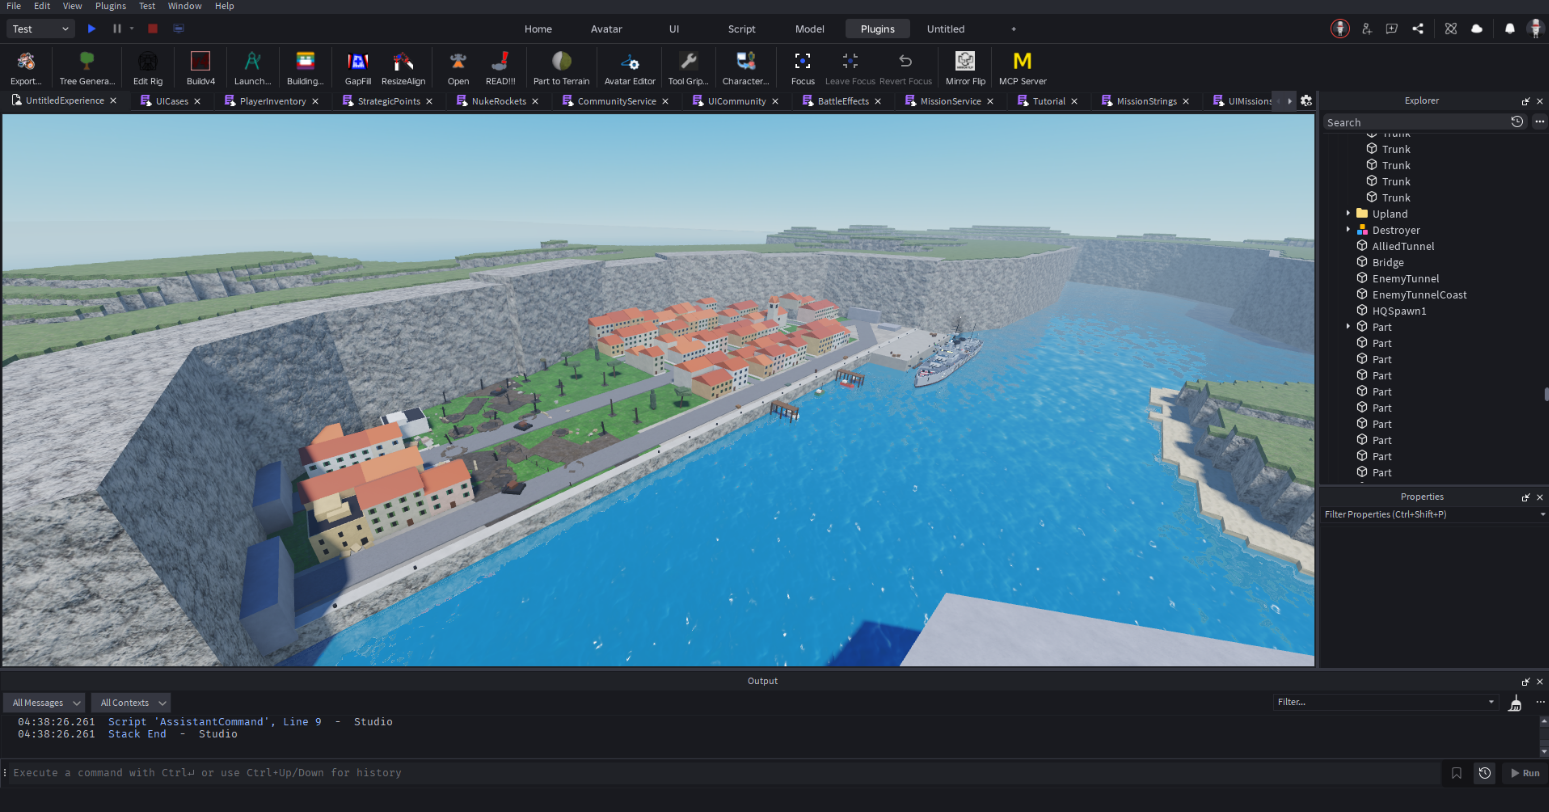
Task: Launch the Edit Rig plugin
Action: pyautogui.click(x=147, y=68)
